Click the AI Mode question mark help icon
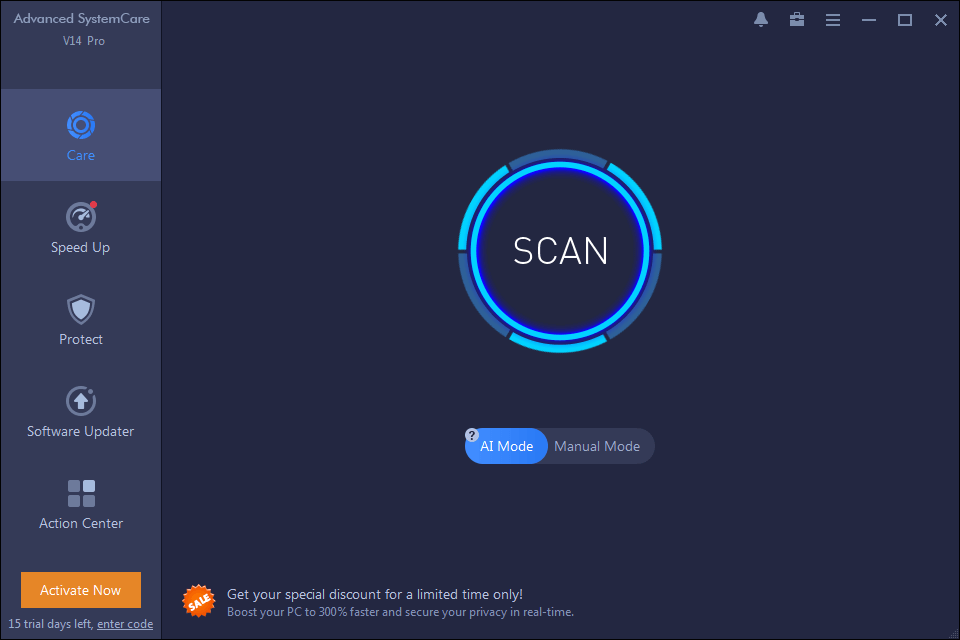Screen dimensions: 960x640 point(471,435)
